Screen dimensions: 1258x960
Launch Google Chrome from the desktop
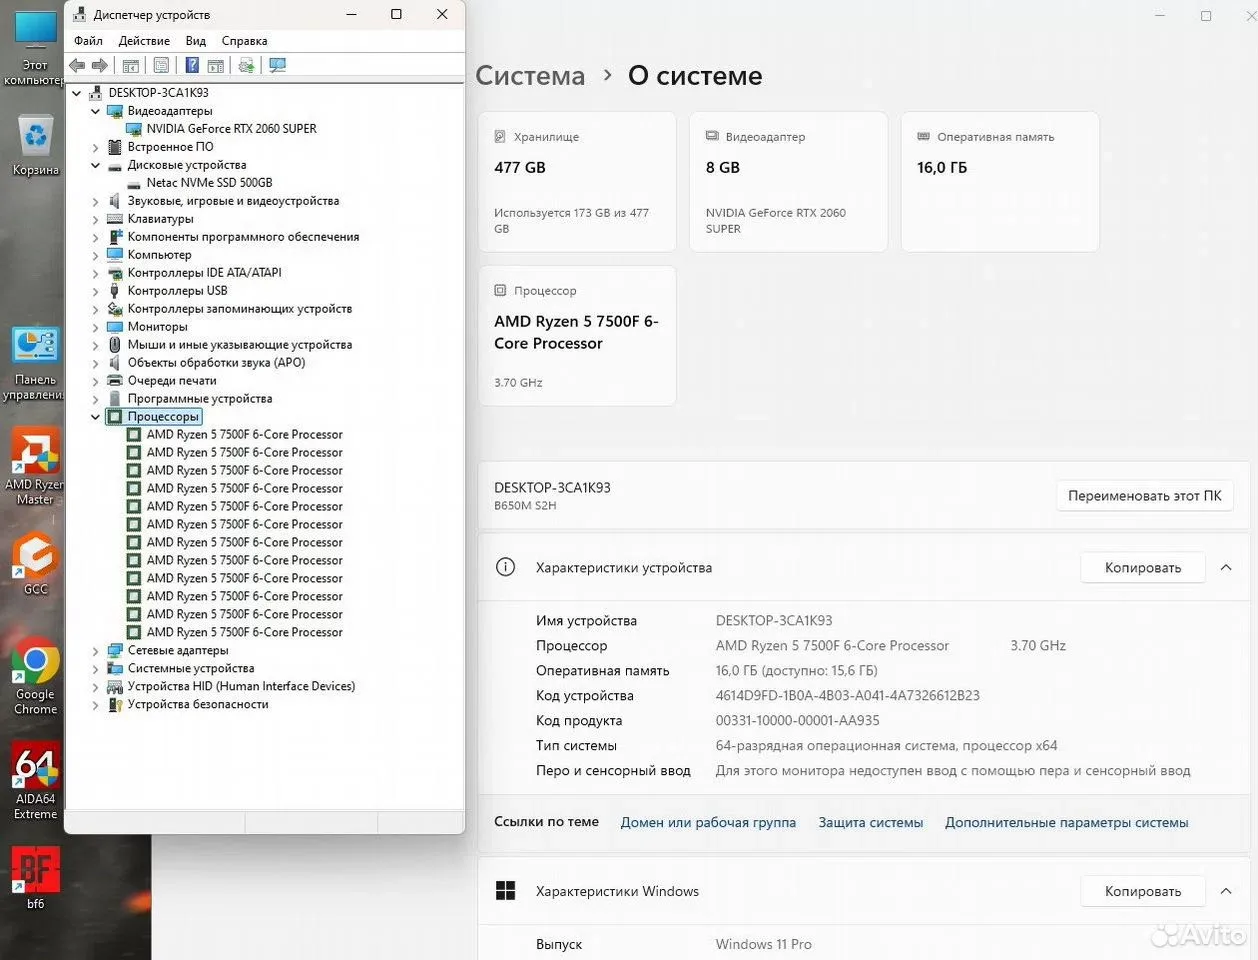pos(35,677)
